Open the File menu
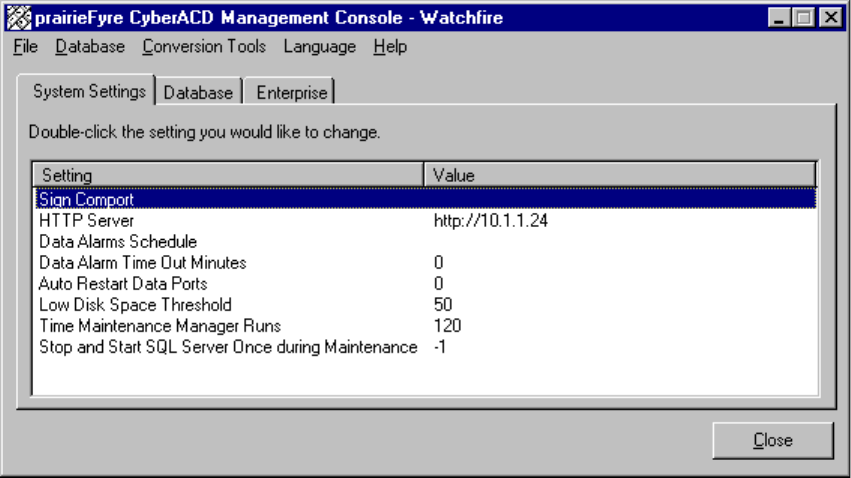Image resolution: width=851 pixels, height=478 pixels. coord(26,47)
